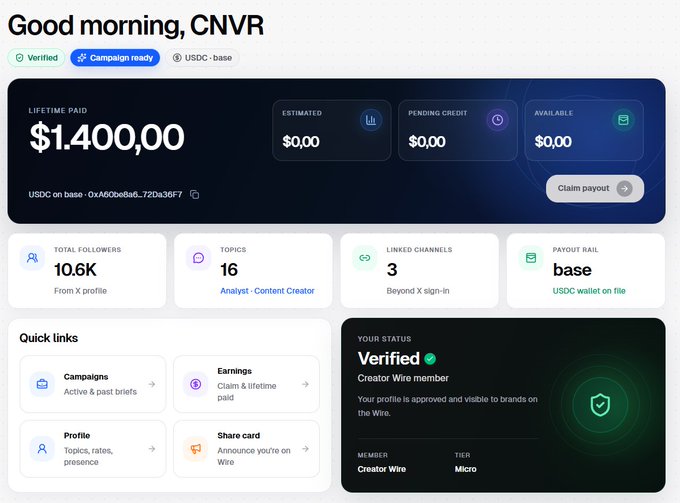Click the Campaign ready pill
680x503 pixels.
pyautogui.click(x=115, y=58)
